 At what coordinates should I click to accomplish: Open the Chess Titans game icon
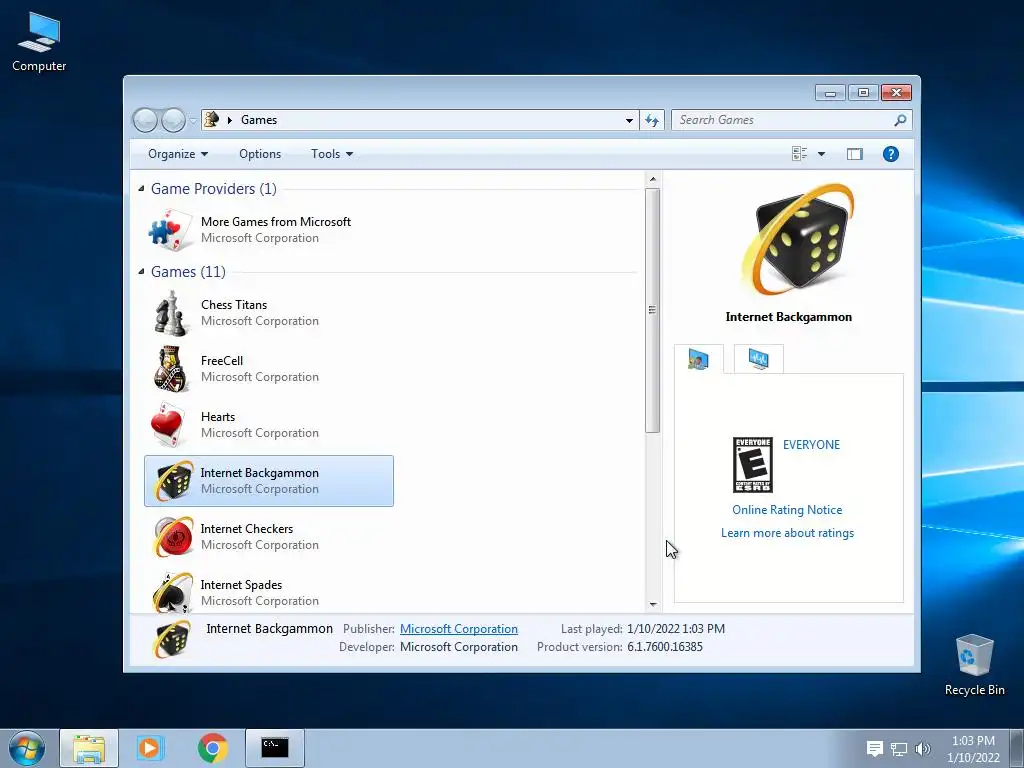[x=170, y=313]
